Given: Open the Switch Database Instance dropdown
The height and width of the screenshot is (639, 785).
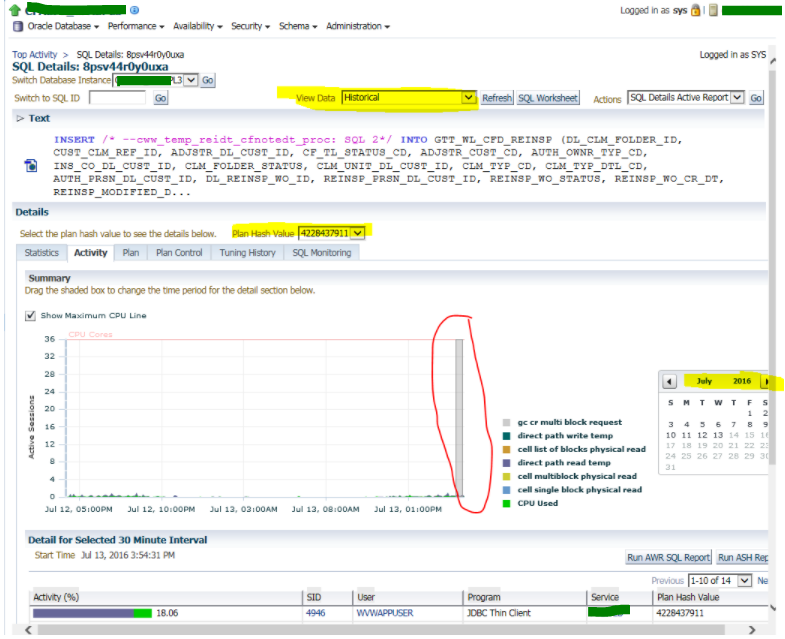Looking at the screenshot, I should [x=191, y=80].
